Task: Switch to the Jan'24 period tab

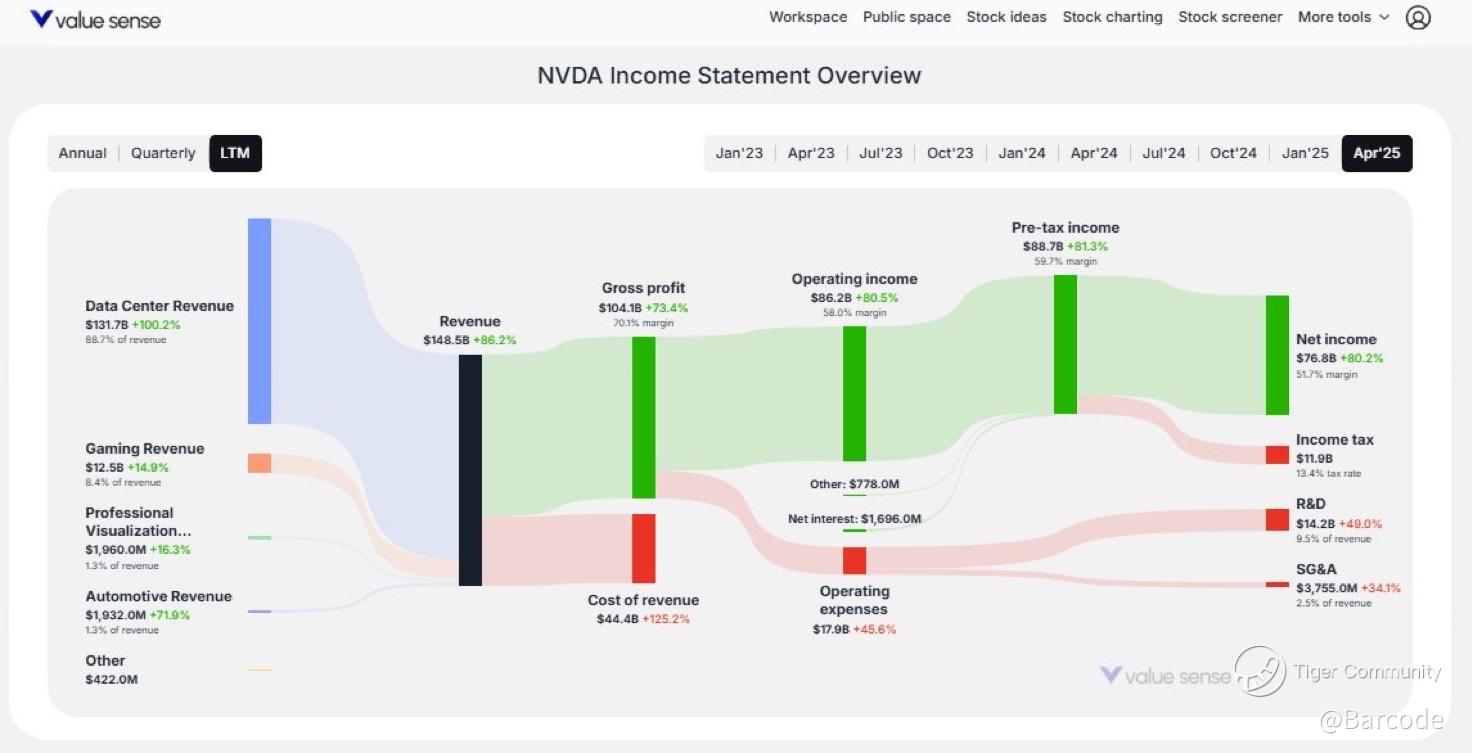Action: tap(1022, 153)
